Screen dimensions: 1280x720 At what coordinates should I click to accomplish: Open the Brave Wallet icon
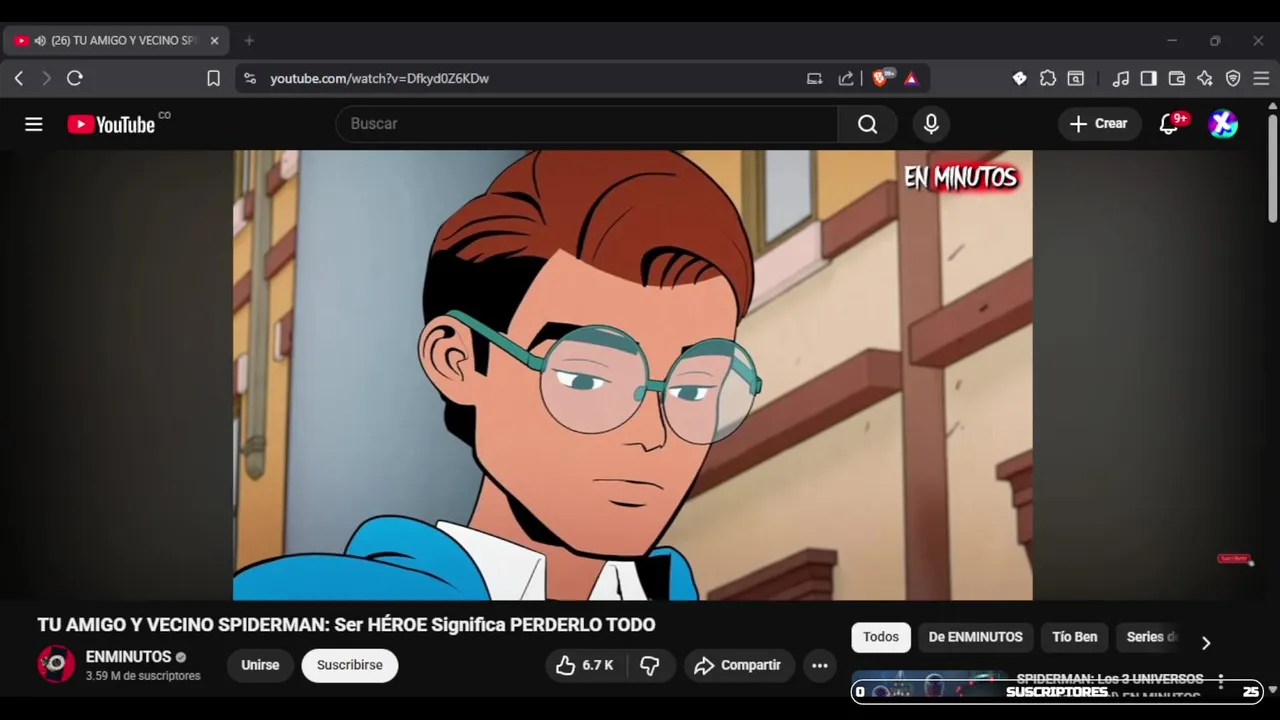[x=1177, y=78]
